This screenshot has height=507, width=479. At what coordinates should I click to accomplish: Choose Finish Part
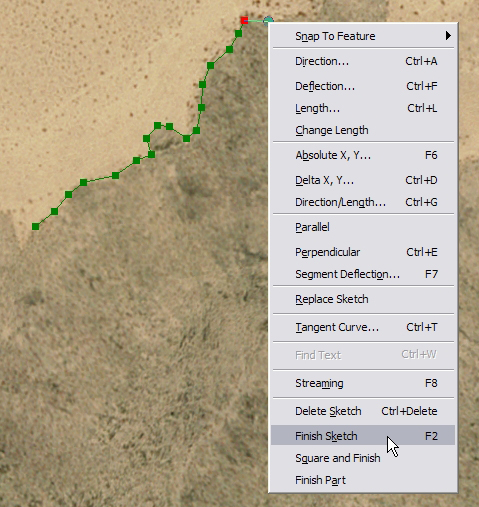363,480
